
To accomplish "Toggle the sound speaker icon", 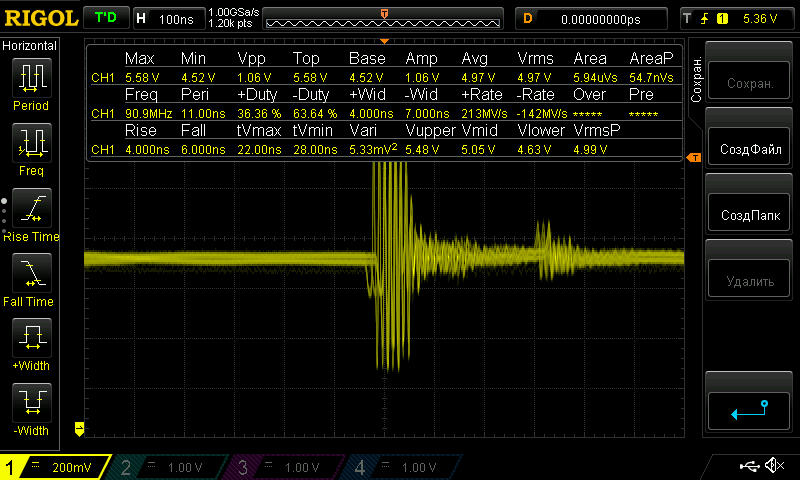I will [x=774, y=466].
